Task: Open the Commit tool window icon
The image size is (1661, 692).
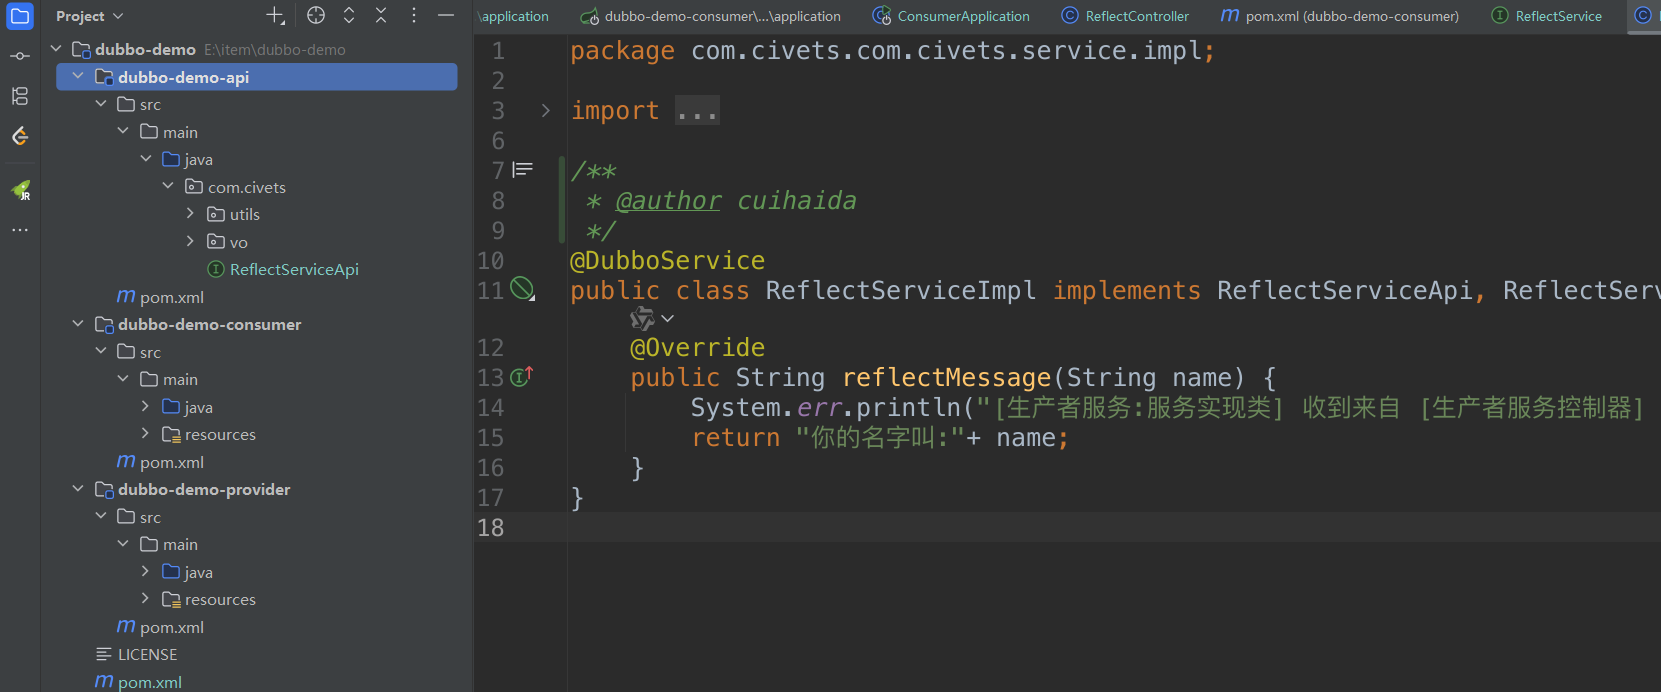Action: [20, 56]
